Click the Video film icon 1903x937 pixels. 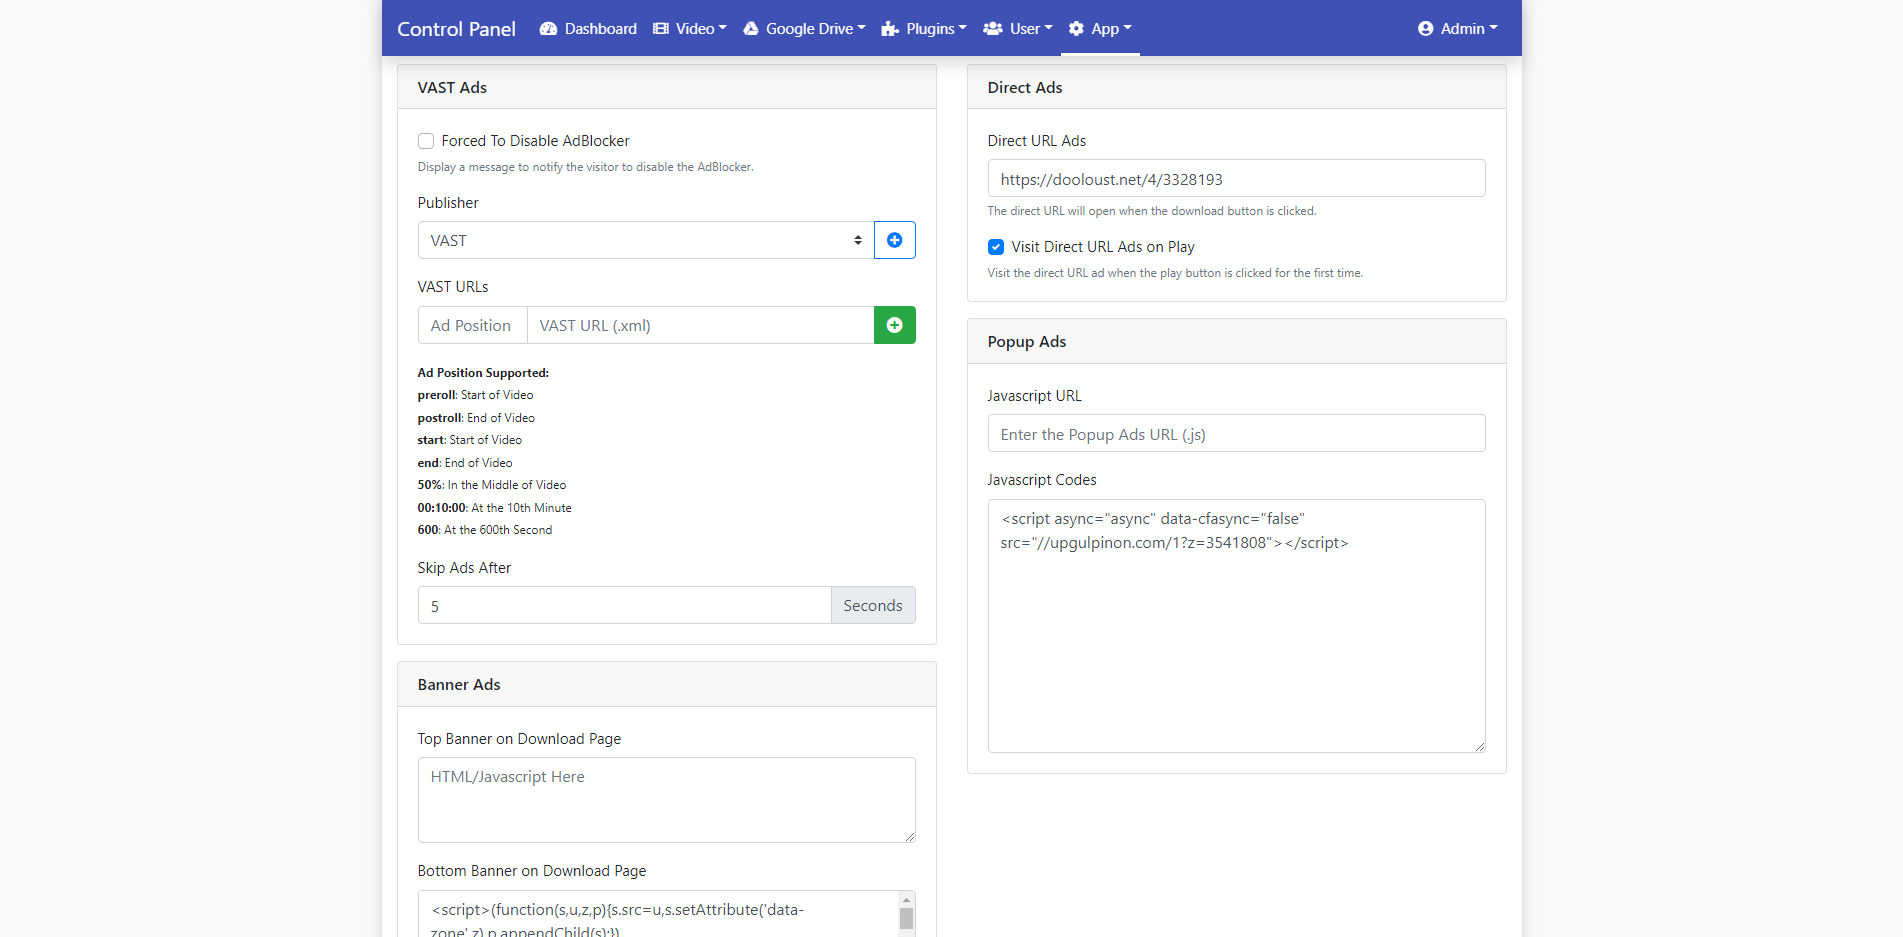661,29
